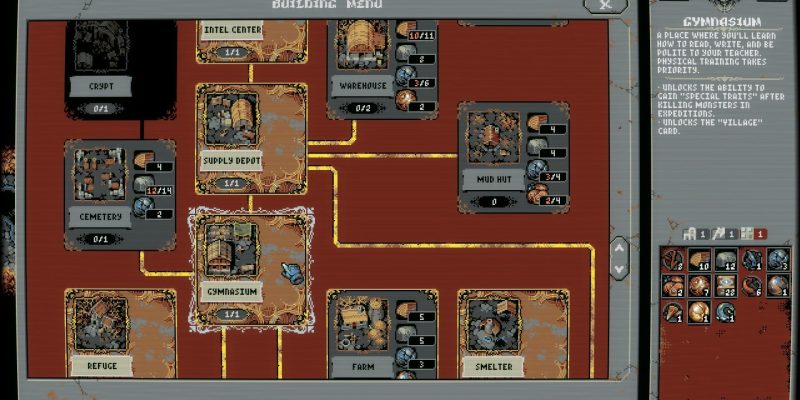Click the Warehouse 0/2 build counter
The width and height of the screenshot is (800, 400).
pos(360,109)
